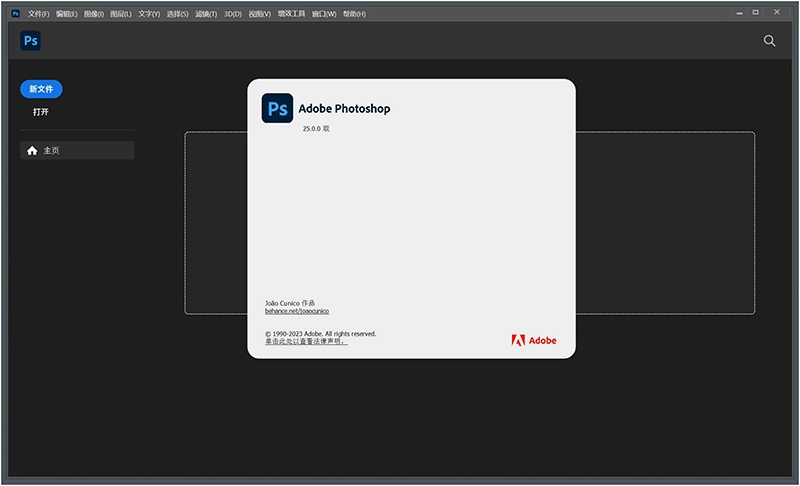Open the 3D(D) menu
The image size is (800, 486).
(x=232, y=14)
